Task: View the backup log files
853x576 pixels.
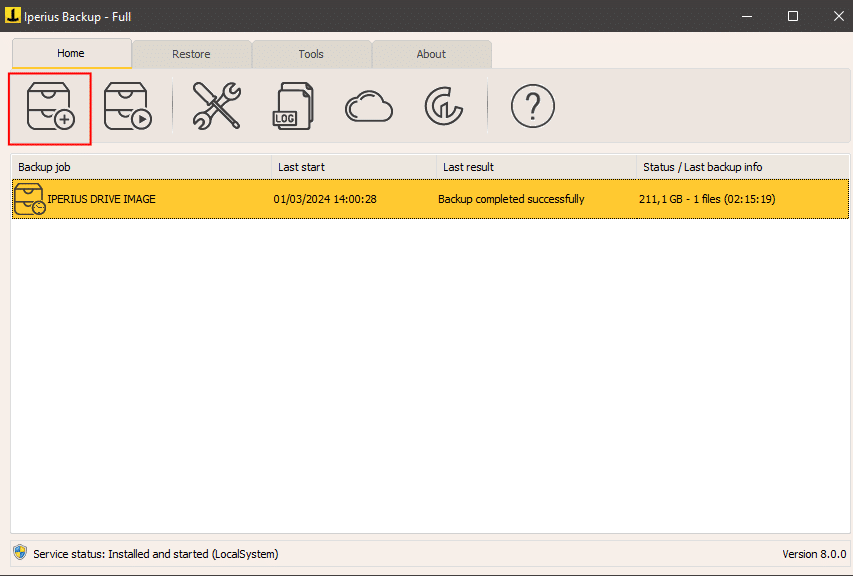Action: 293,105
